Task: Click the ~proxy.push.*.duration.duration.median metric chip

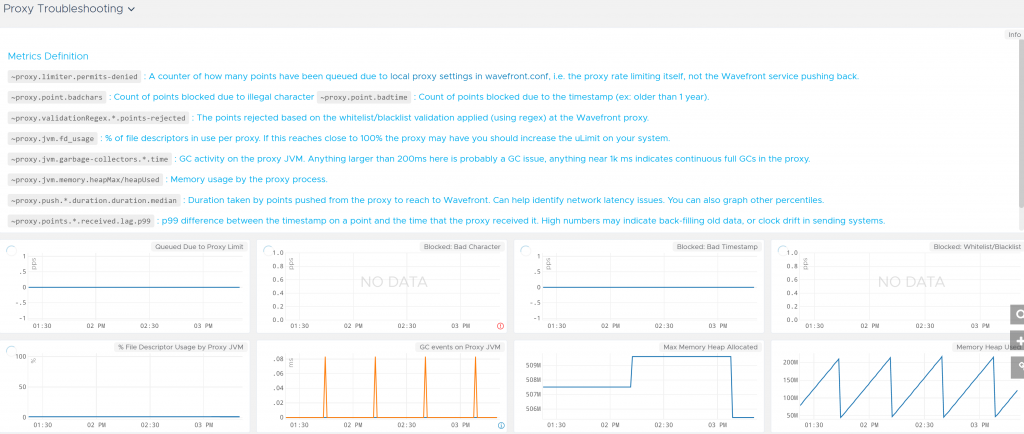Action: 95,200
